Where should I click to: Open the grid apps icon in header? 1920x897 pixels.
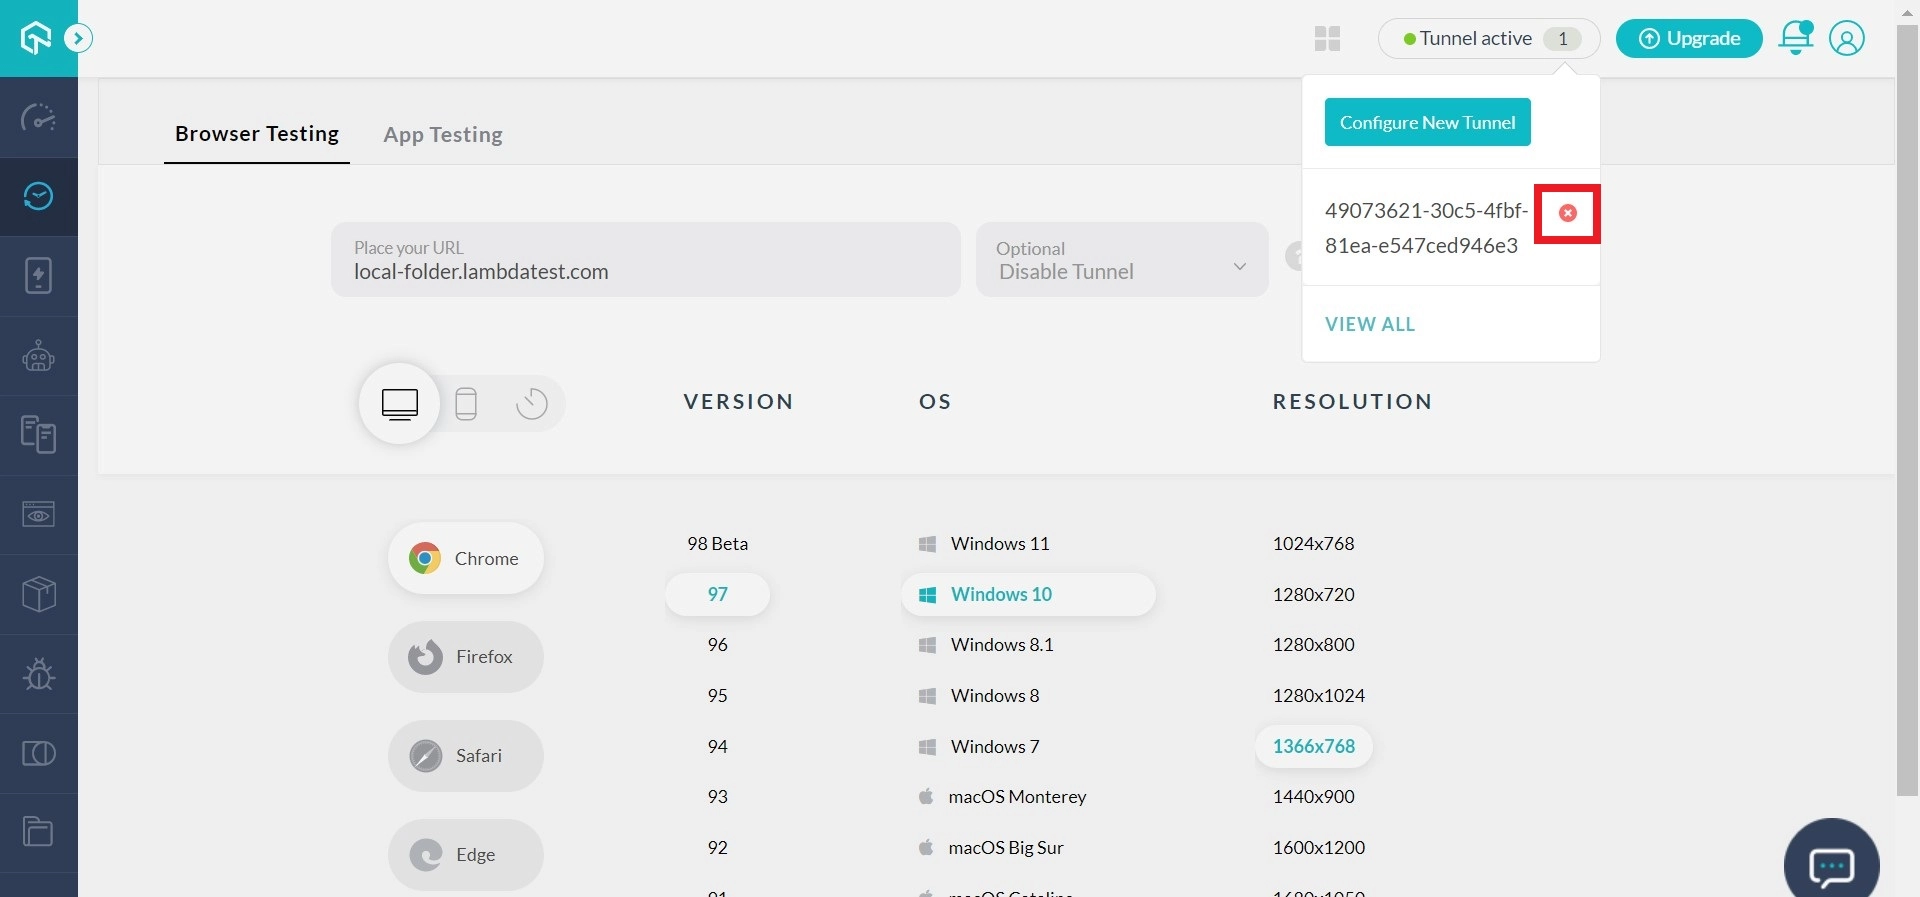tap(1327, 39)
